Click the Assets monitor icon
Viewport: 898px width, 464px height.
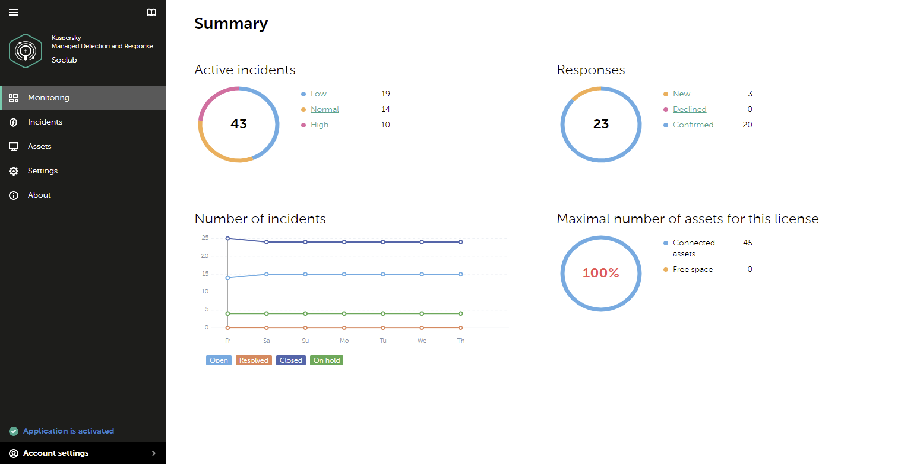[14, 146]
